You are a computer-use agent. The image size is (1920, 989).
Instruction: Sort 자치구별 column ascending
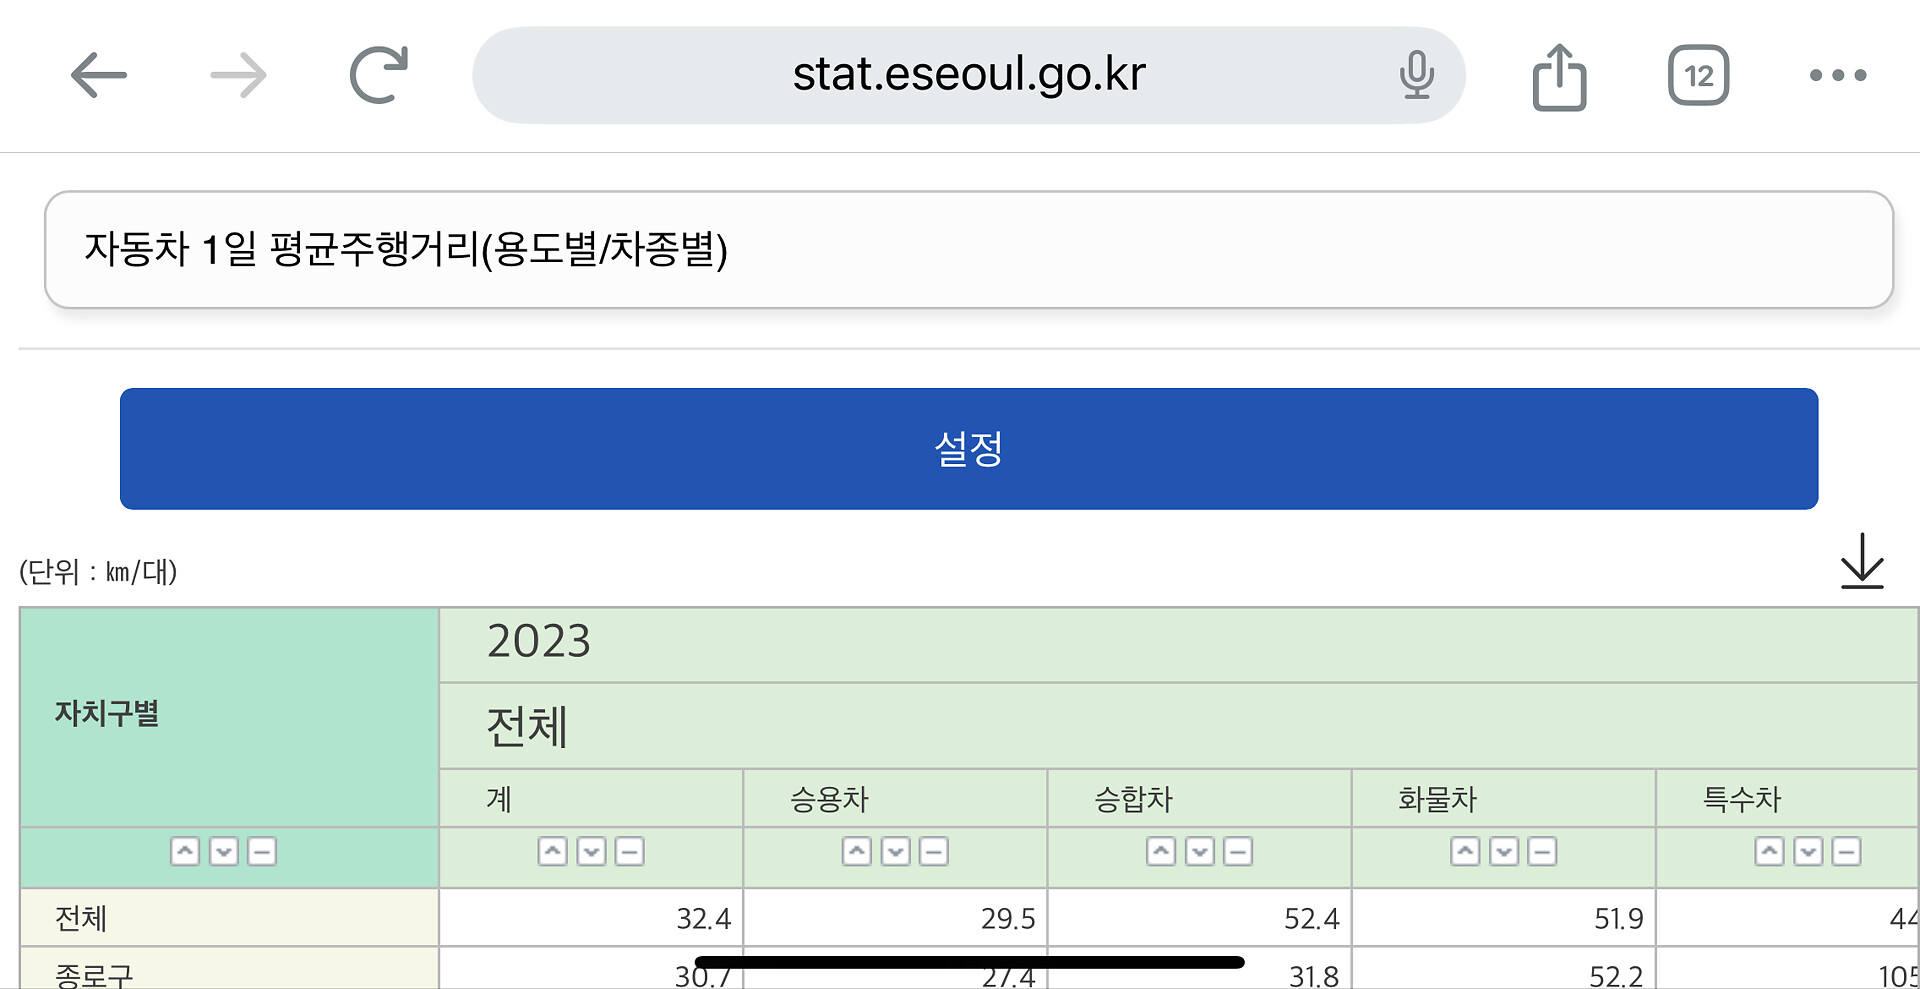[185, 852]
